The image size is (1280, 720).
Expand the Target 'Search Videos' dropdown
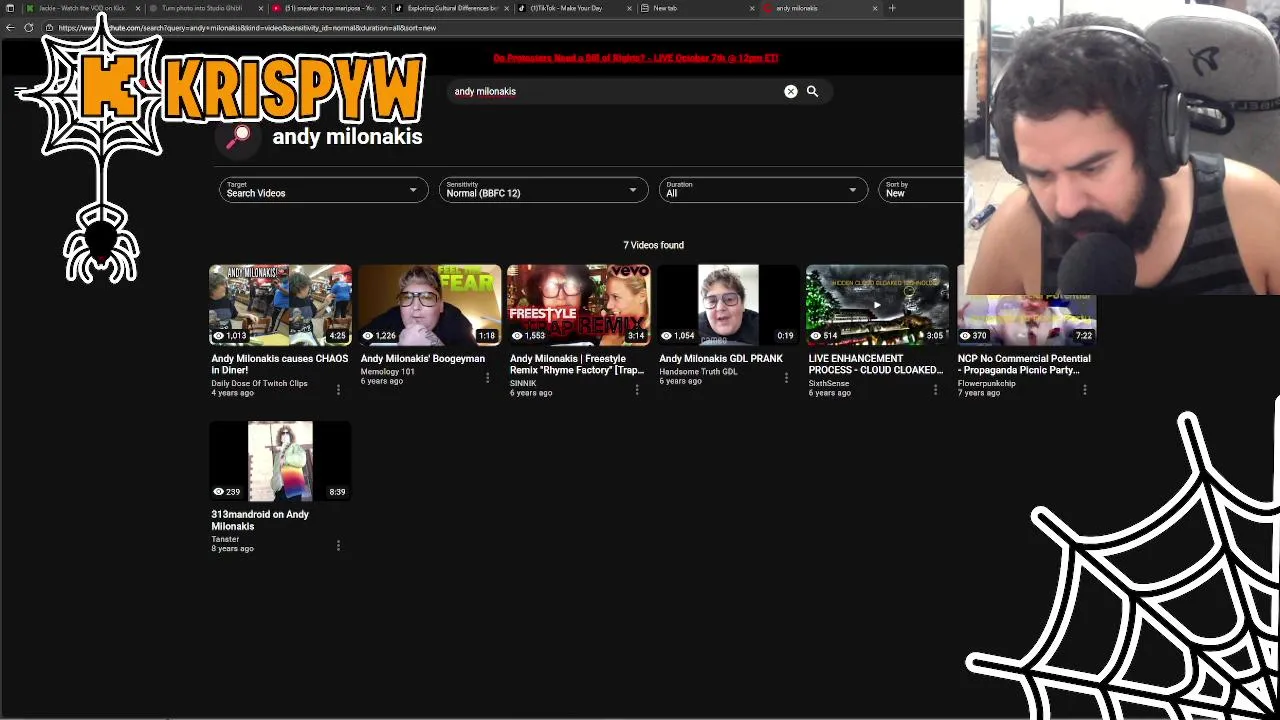(x=324, y=190)
